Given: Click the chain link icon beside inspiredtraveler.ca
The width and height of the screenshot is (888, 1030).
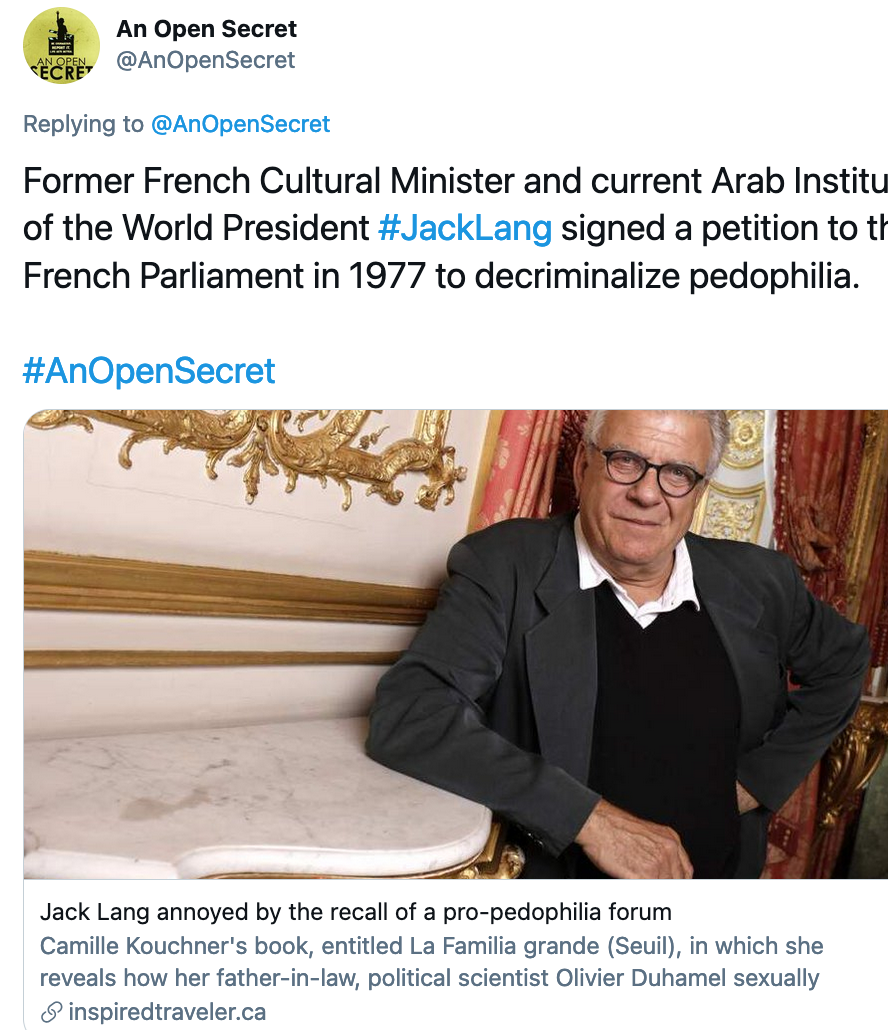Looking at the screenshot, I should point(52,1012).
